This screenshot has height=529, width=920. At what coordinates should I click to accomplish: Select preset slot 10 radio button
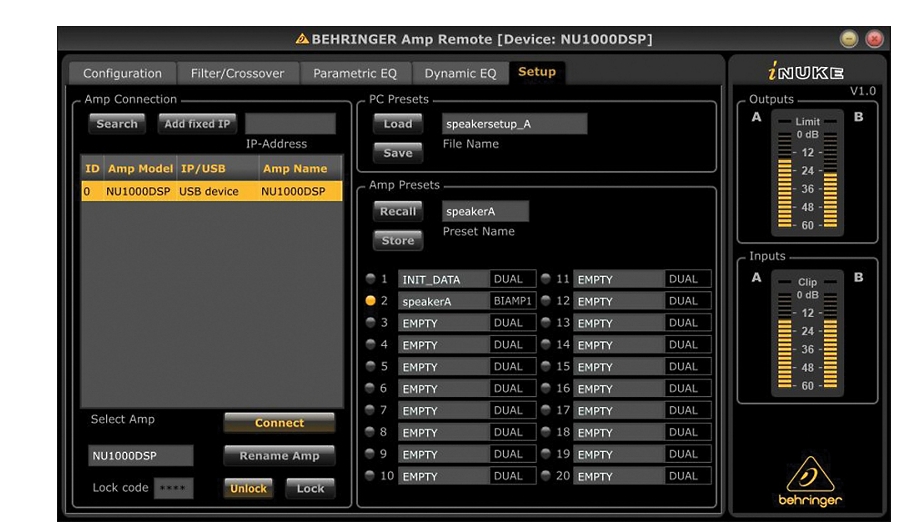pos(370,475)
